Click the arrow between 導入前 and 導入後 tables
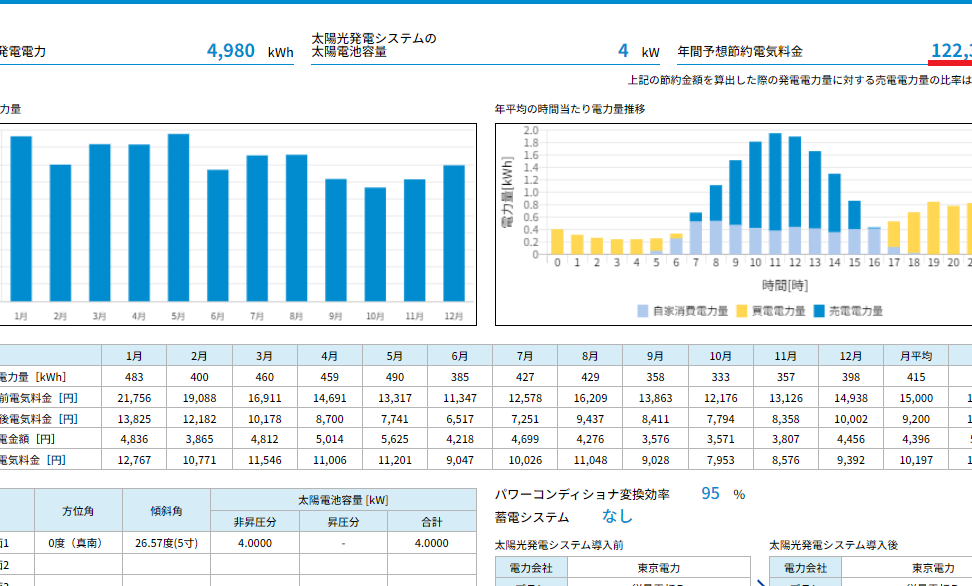The width and height of the screenshot is (972, 586). [761, 582]
